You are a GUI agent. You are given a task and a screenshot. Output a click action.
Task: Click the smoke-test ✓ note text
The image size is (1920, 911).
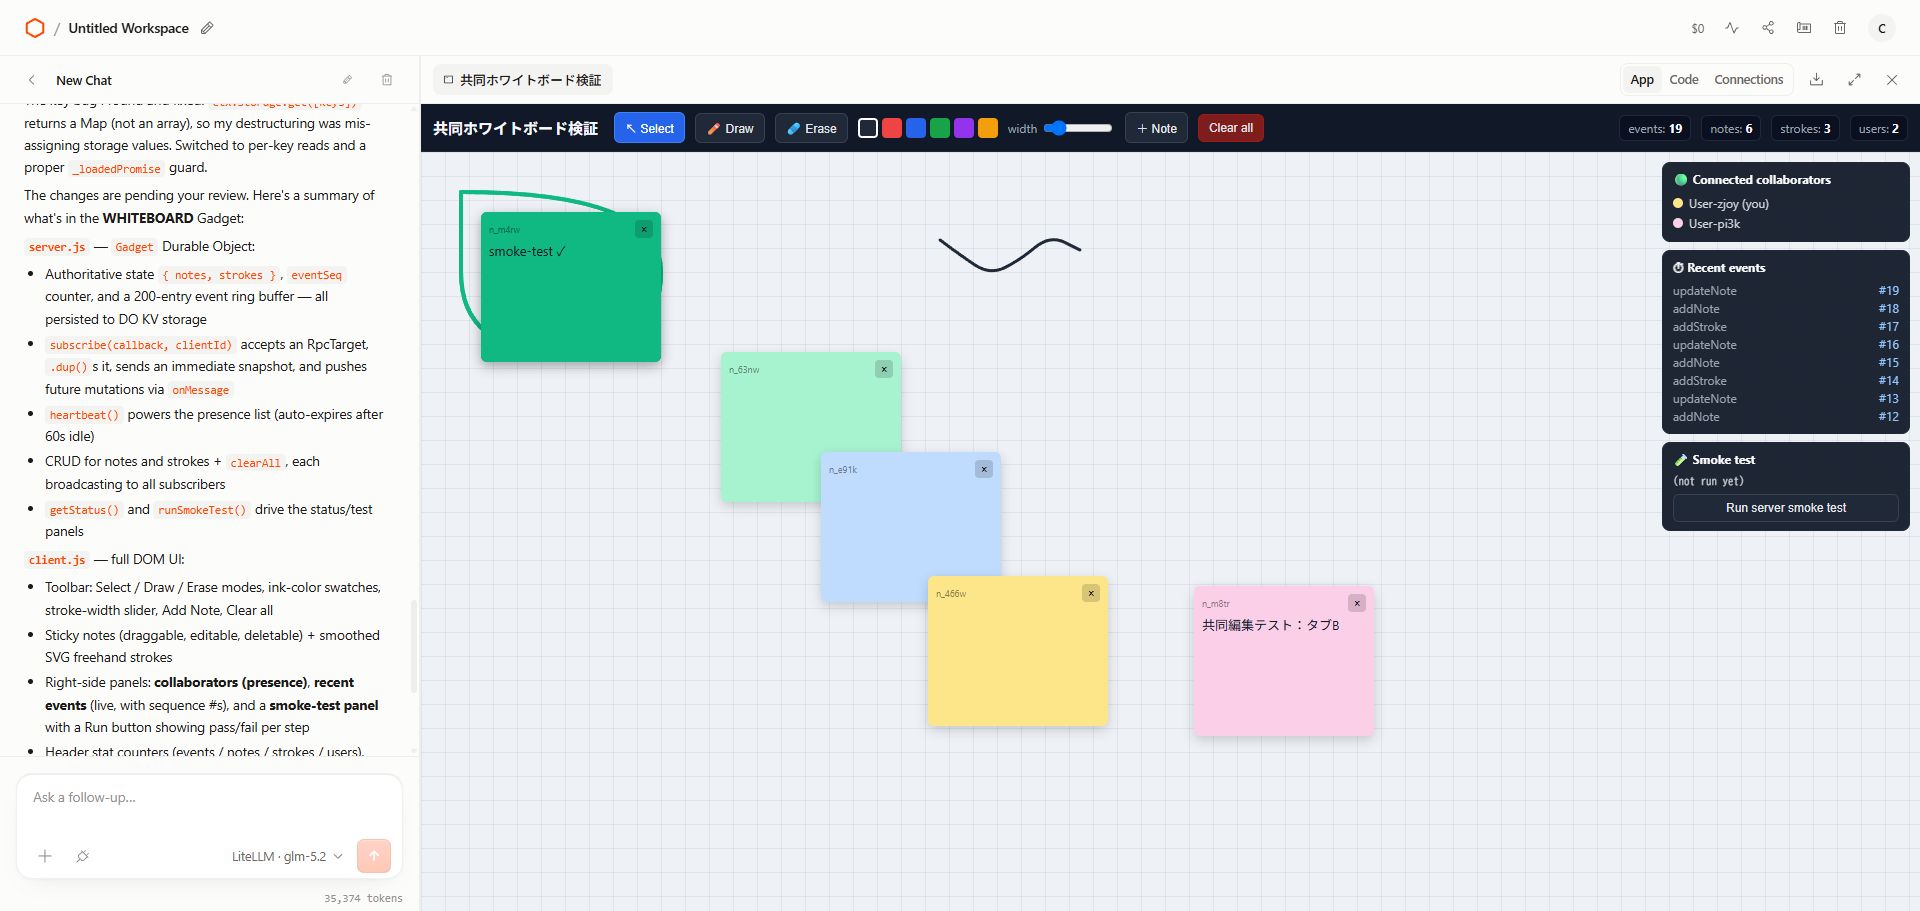[527, 252]
